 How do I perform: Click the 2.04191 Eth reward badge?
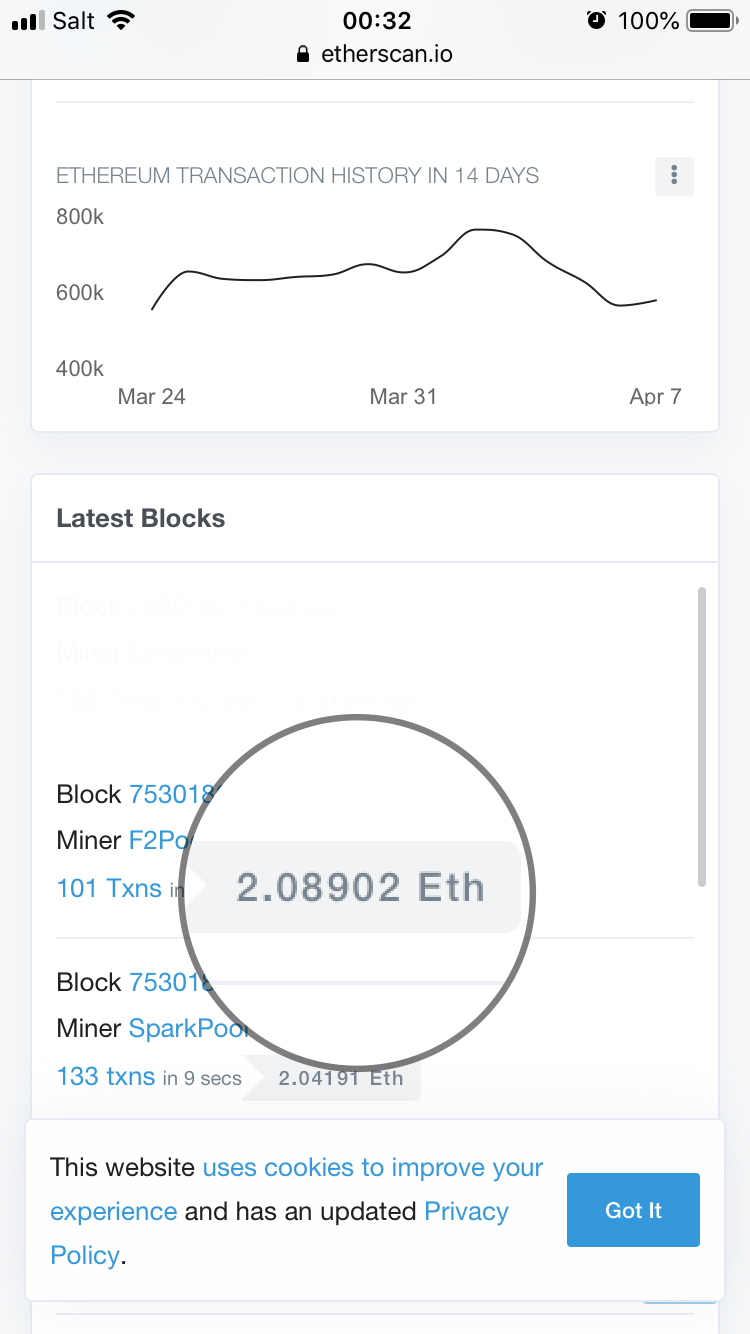click(x=341, y=1078)
